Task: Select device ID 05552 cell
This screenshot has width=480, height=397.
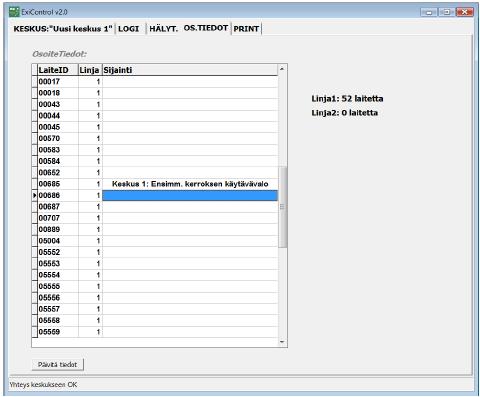Action: click(x=58, y=252)
